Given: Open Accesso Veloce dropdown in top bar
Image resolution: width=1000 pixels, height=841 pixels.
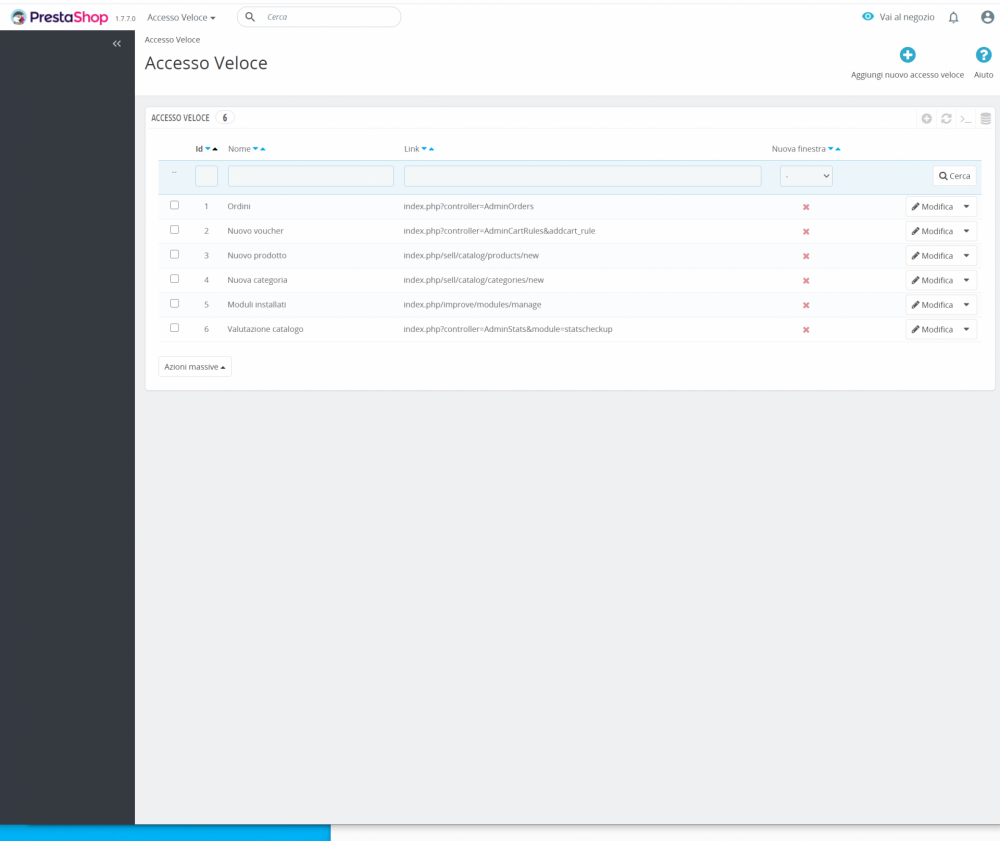Looking at the screenshot, I should (181, 17).
